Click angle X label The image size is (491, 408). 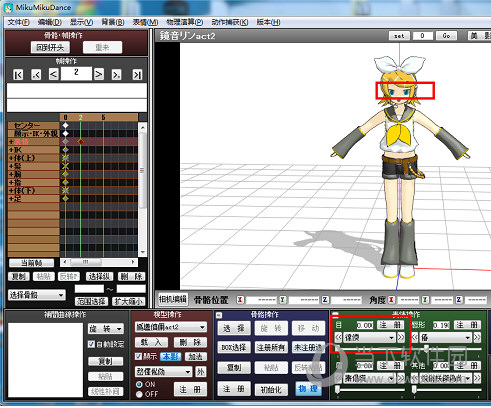391,300
